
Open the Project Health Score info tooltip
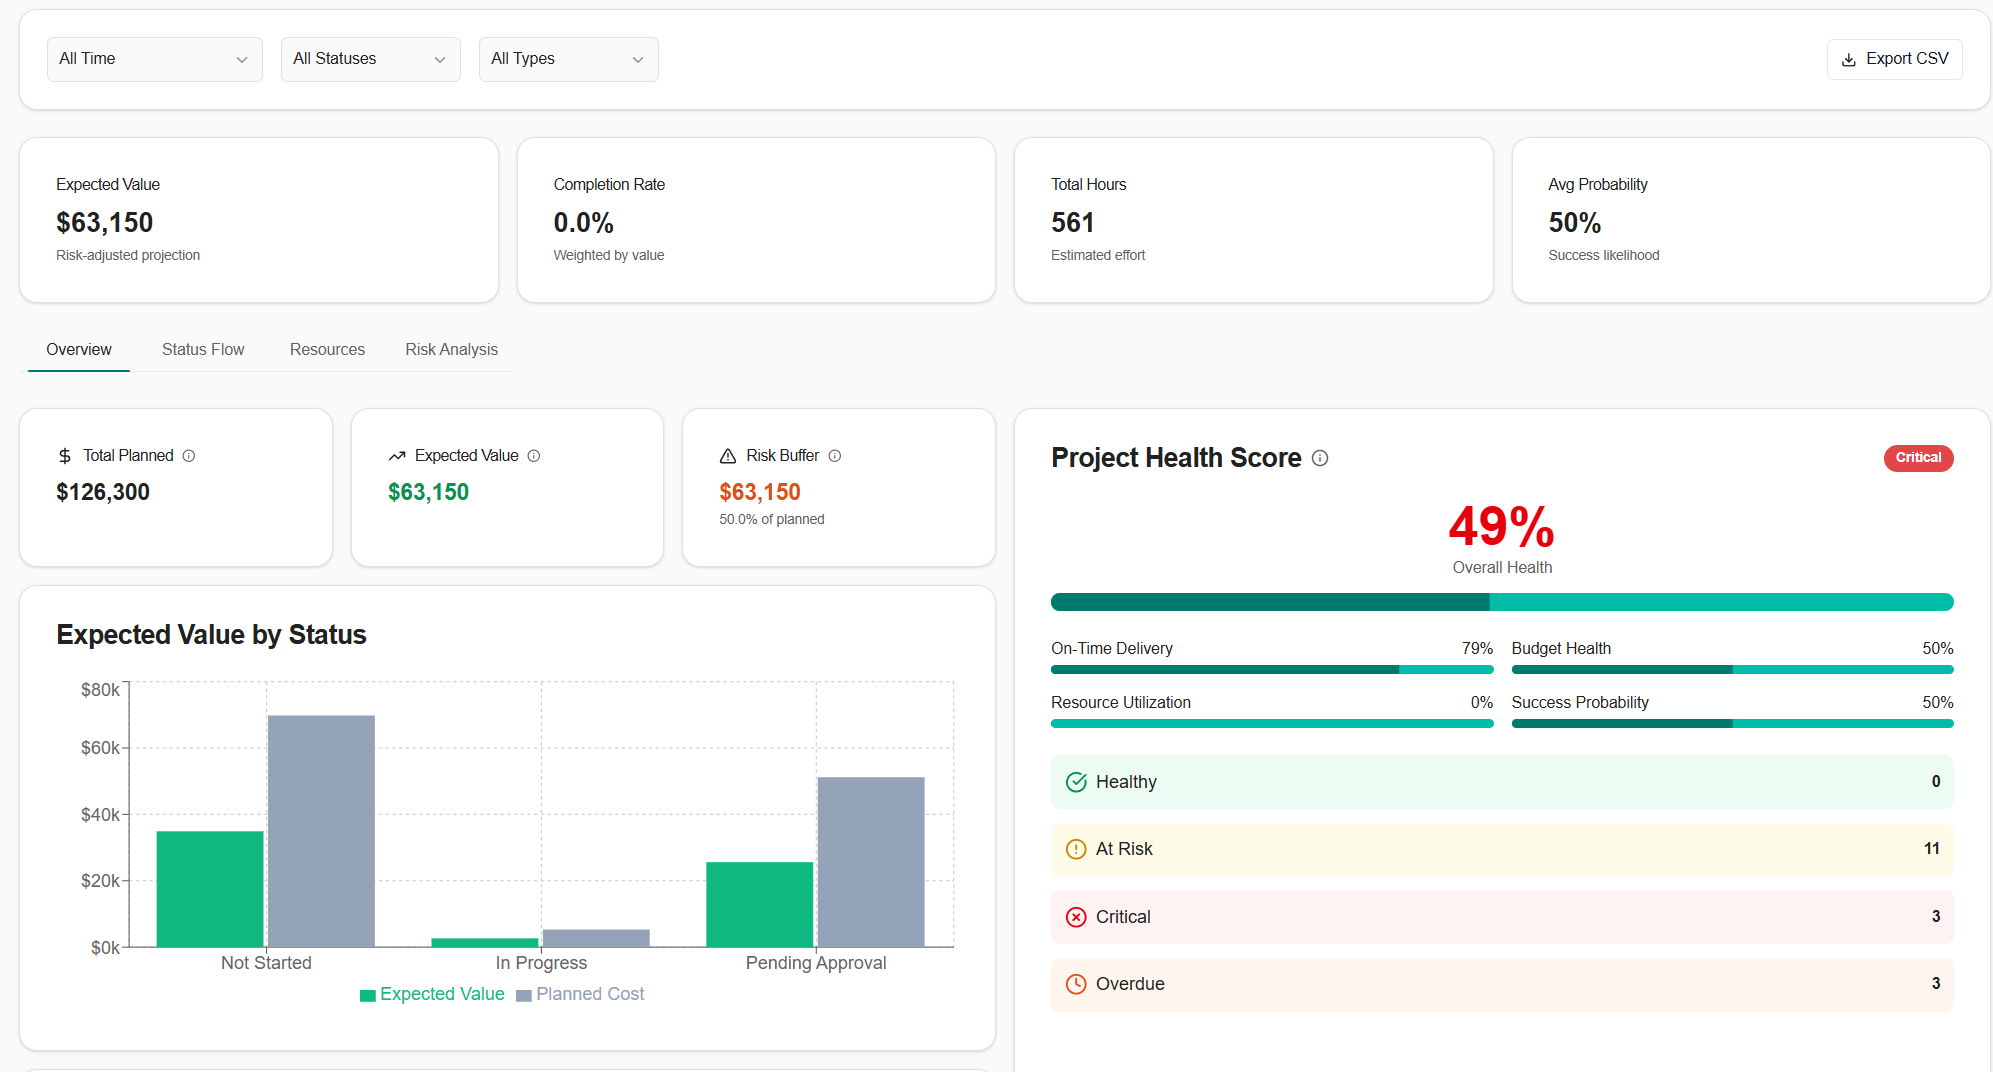pyautogui.click(x=1320, y=458)
